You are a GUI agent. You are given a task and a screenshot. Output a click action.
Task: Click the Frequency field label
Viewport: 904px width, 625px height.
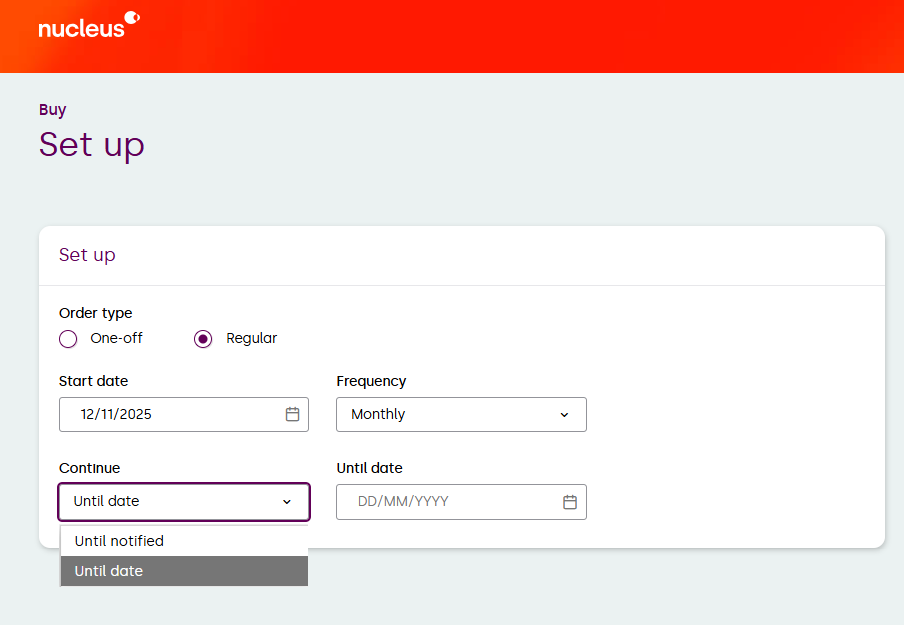coord(371,381)
